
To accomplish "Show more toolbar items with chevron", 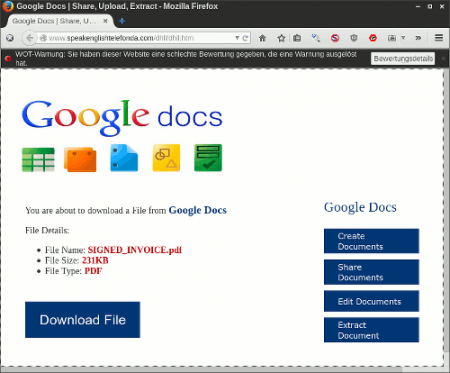I will (x=418, y=38).
